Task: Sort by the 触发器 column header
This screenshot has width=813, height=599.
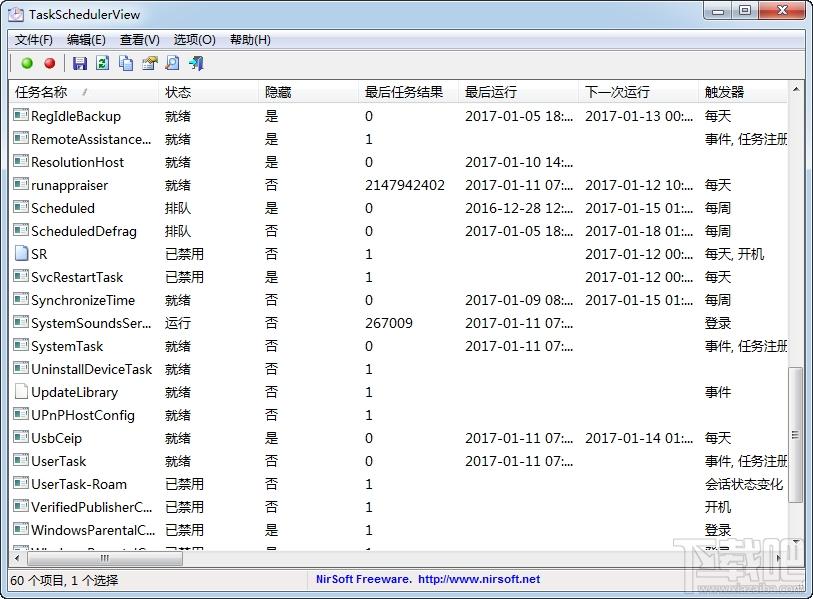Action: click(x=743, y=92)
